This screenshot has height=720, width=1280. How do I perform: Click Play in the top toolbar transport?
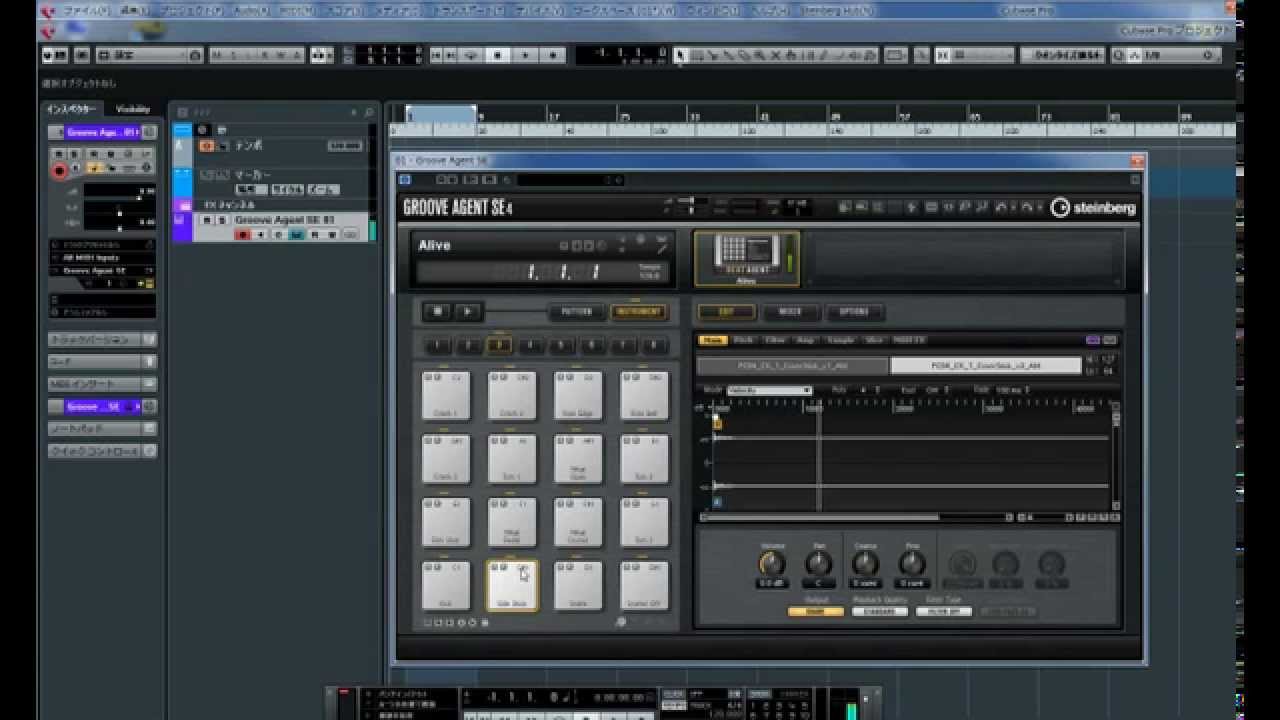pyautogui.click(x=525, y=55)
